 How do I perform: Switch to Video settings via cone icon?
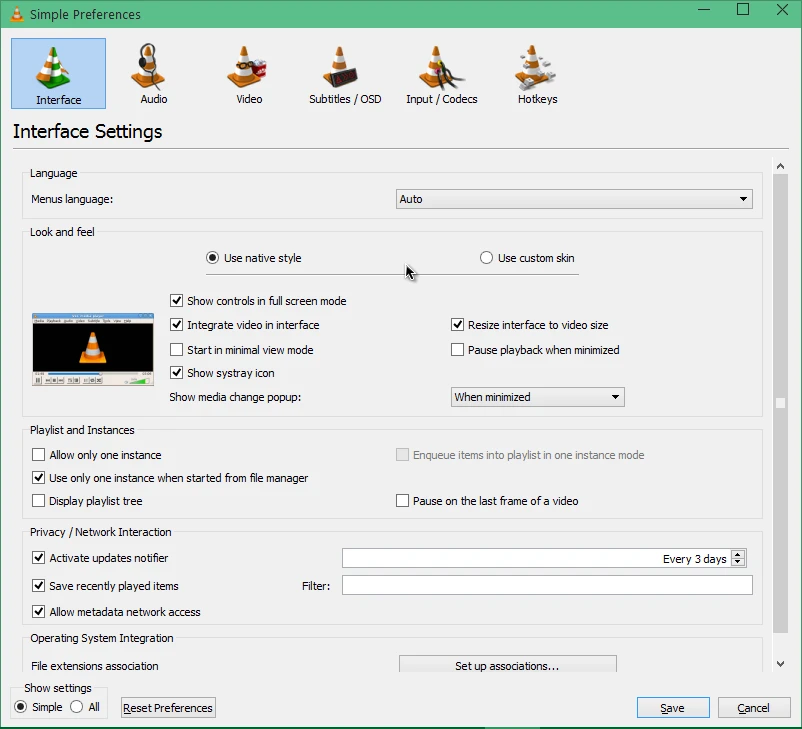247,72
